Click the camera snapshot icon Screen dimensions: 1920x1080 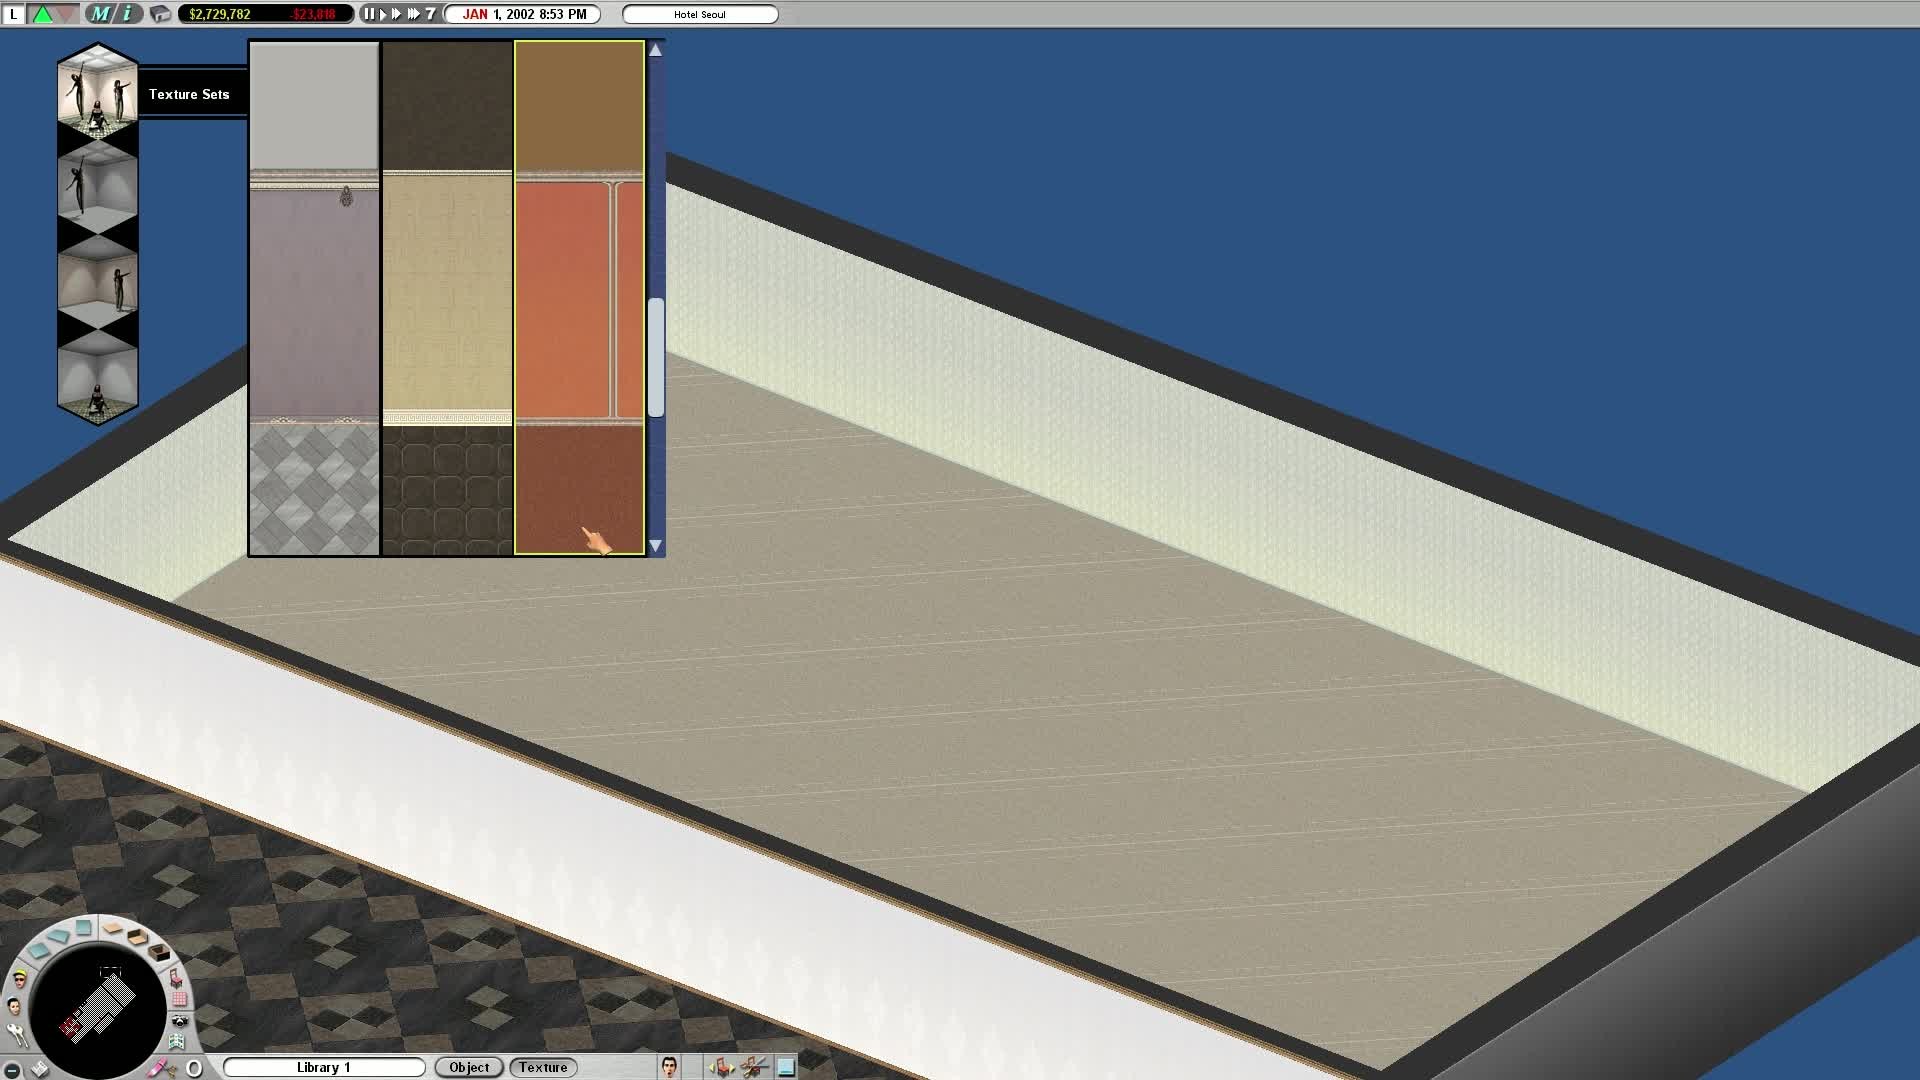pos(180,1020)
